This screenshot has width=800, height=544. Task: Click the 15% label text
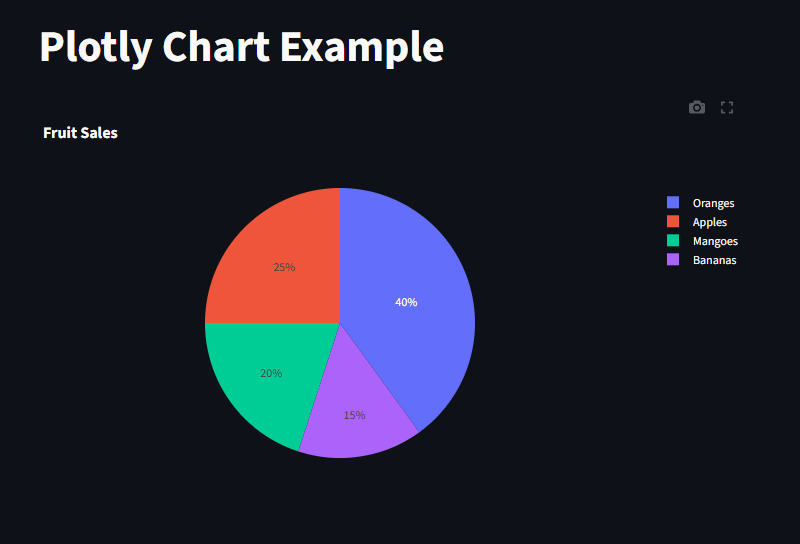[x=354, y=415]
